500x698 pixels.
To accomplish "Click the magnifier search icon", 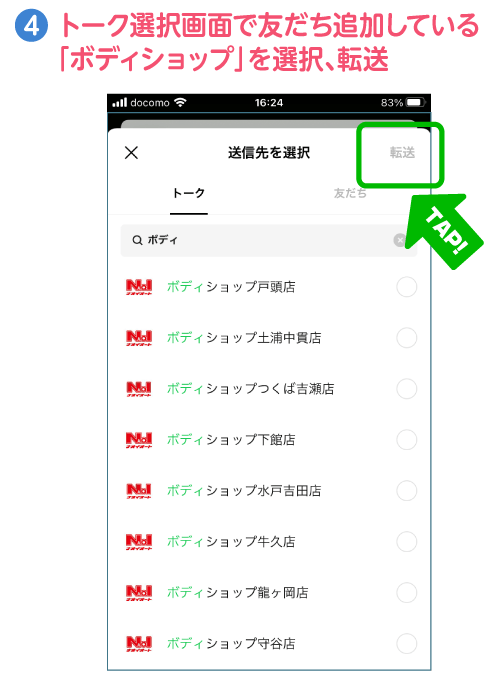I will pos(137,240).
